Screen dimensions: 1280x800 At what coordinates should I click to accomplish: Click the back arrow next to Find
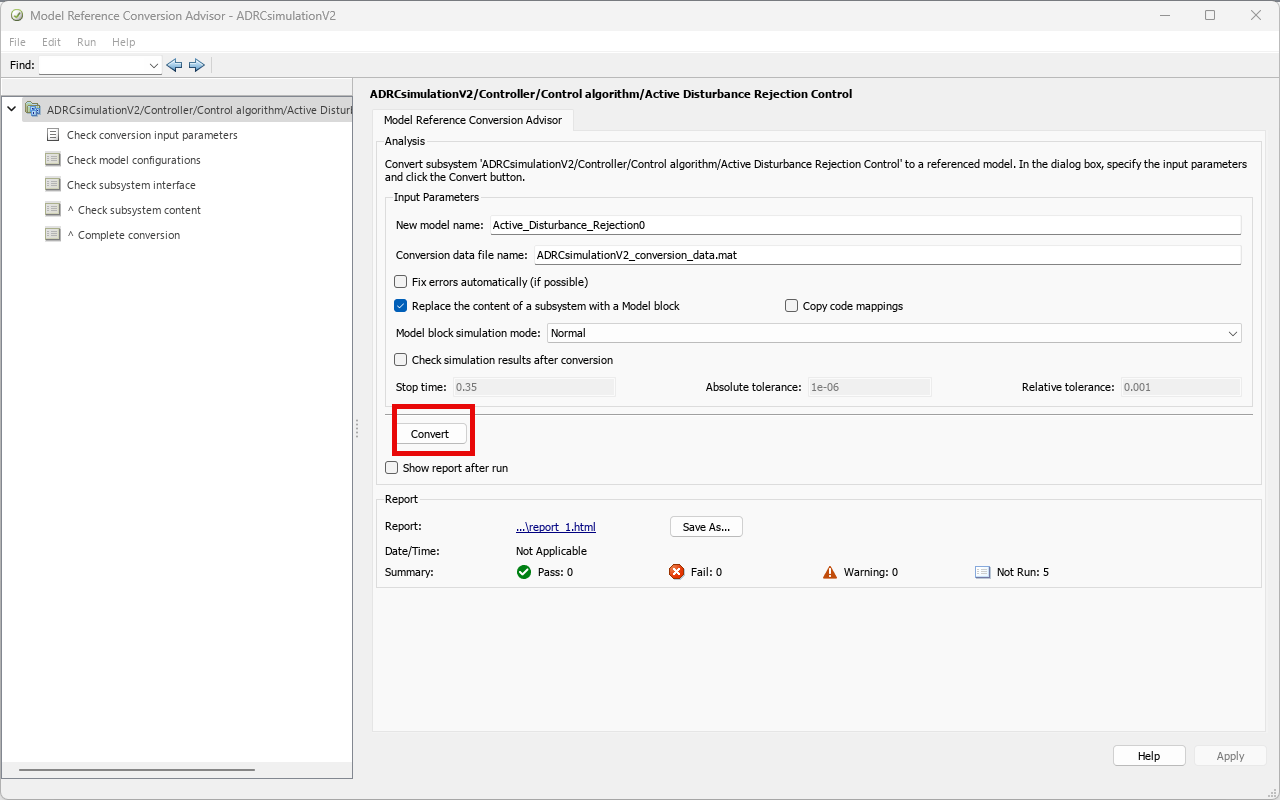point(174,65)
